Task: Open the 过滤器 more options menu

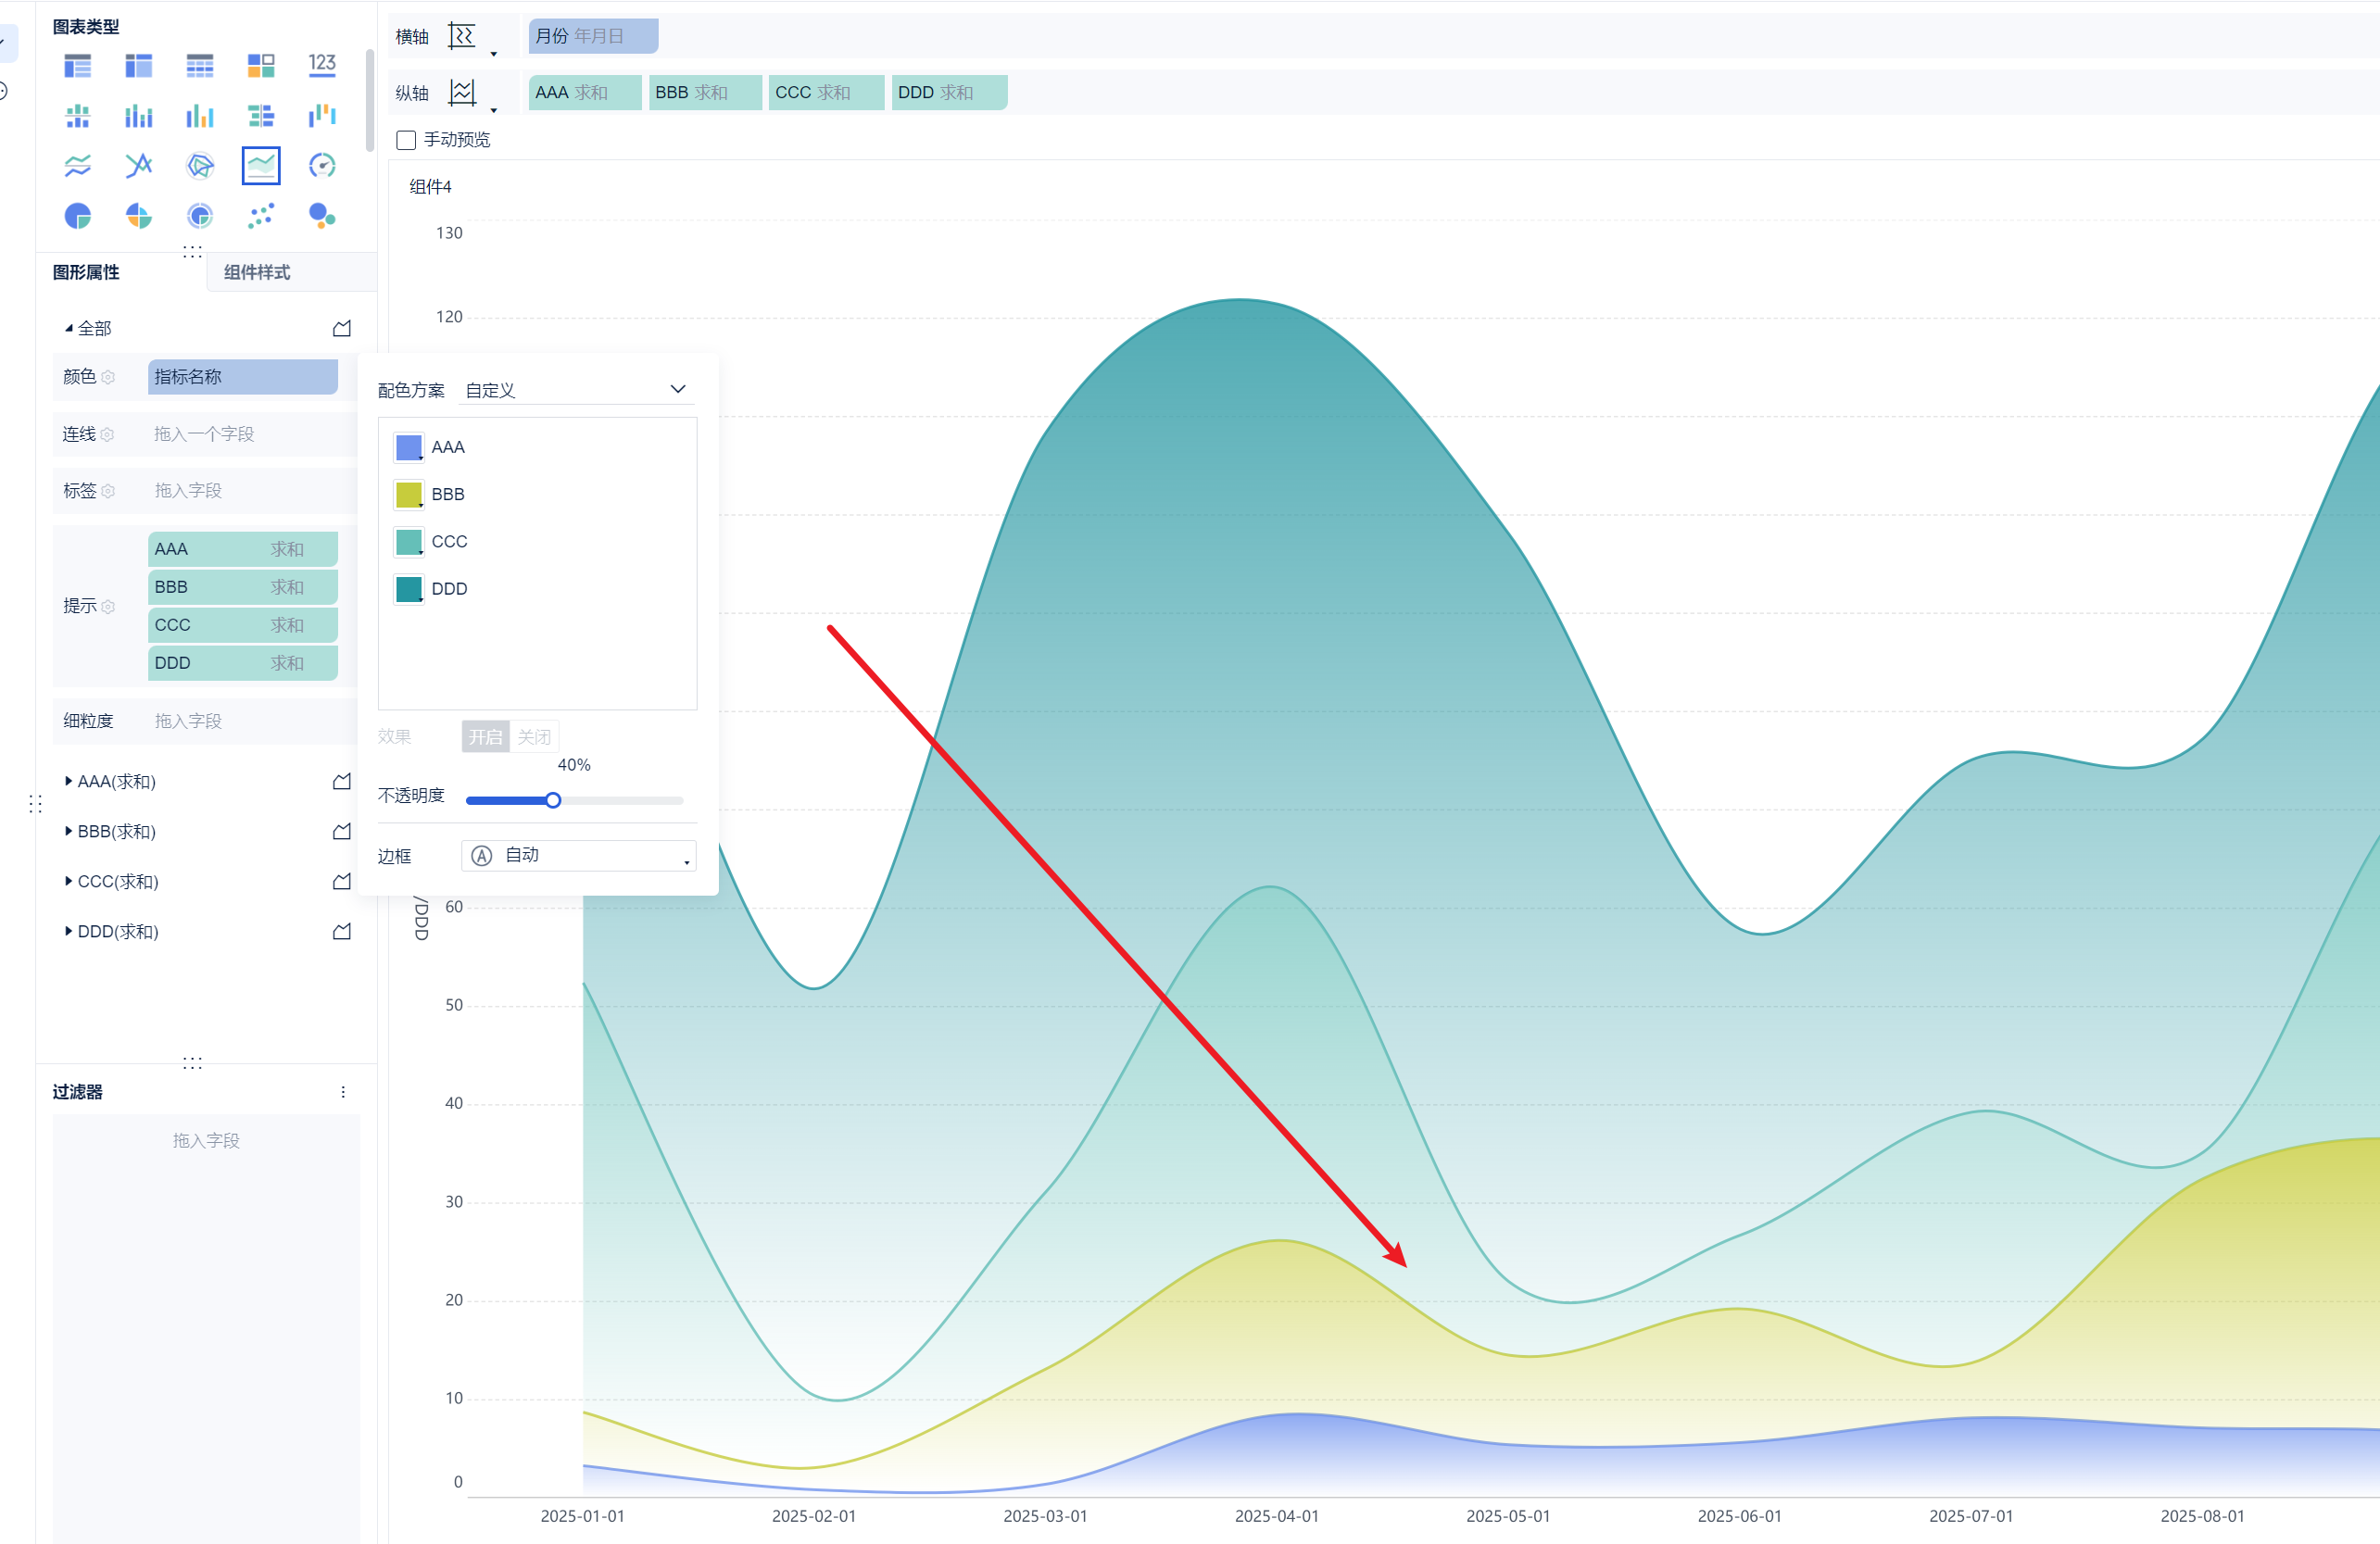Action: tap(343, 1092)
